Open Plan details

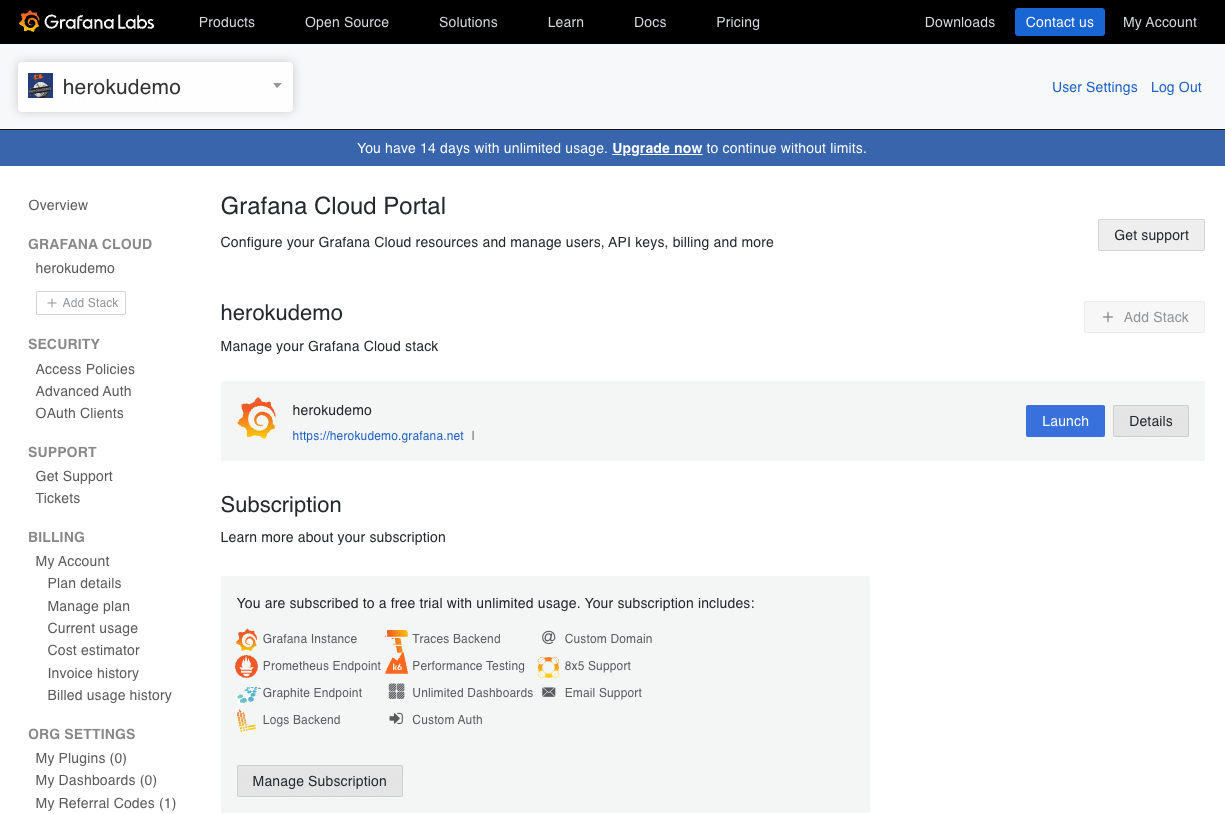84,583
